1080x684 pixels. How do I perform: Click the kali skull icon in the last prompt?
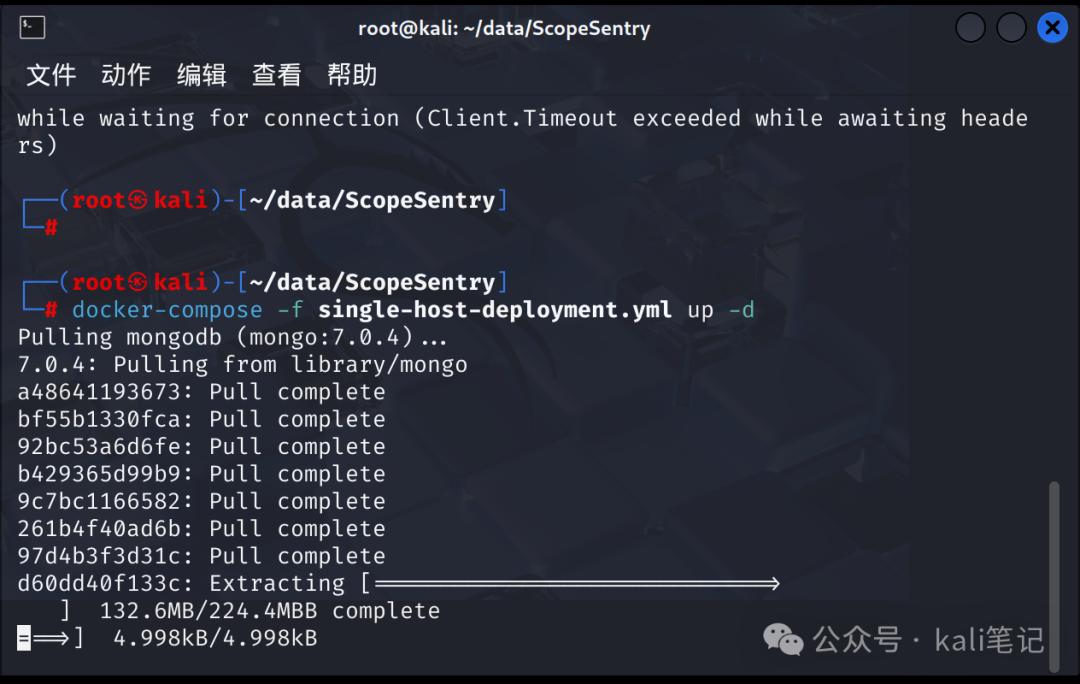(x=138, y=282)
